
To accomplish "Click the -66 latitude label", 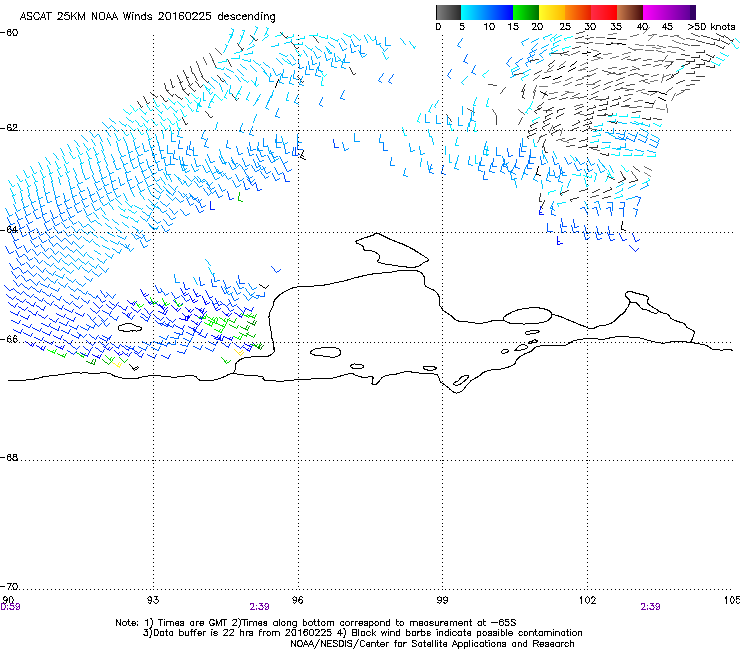I will pos(9,339).
